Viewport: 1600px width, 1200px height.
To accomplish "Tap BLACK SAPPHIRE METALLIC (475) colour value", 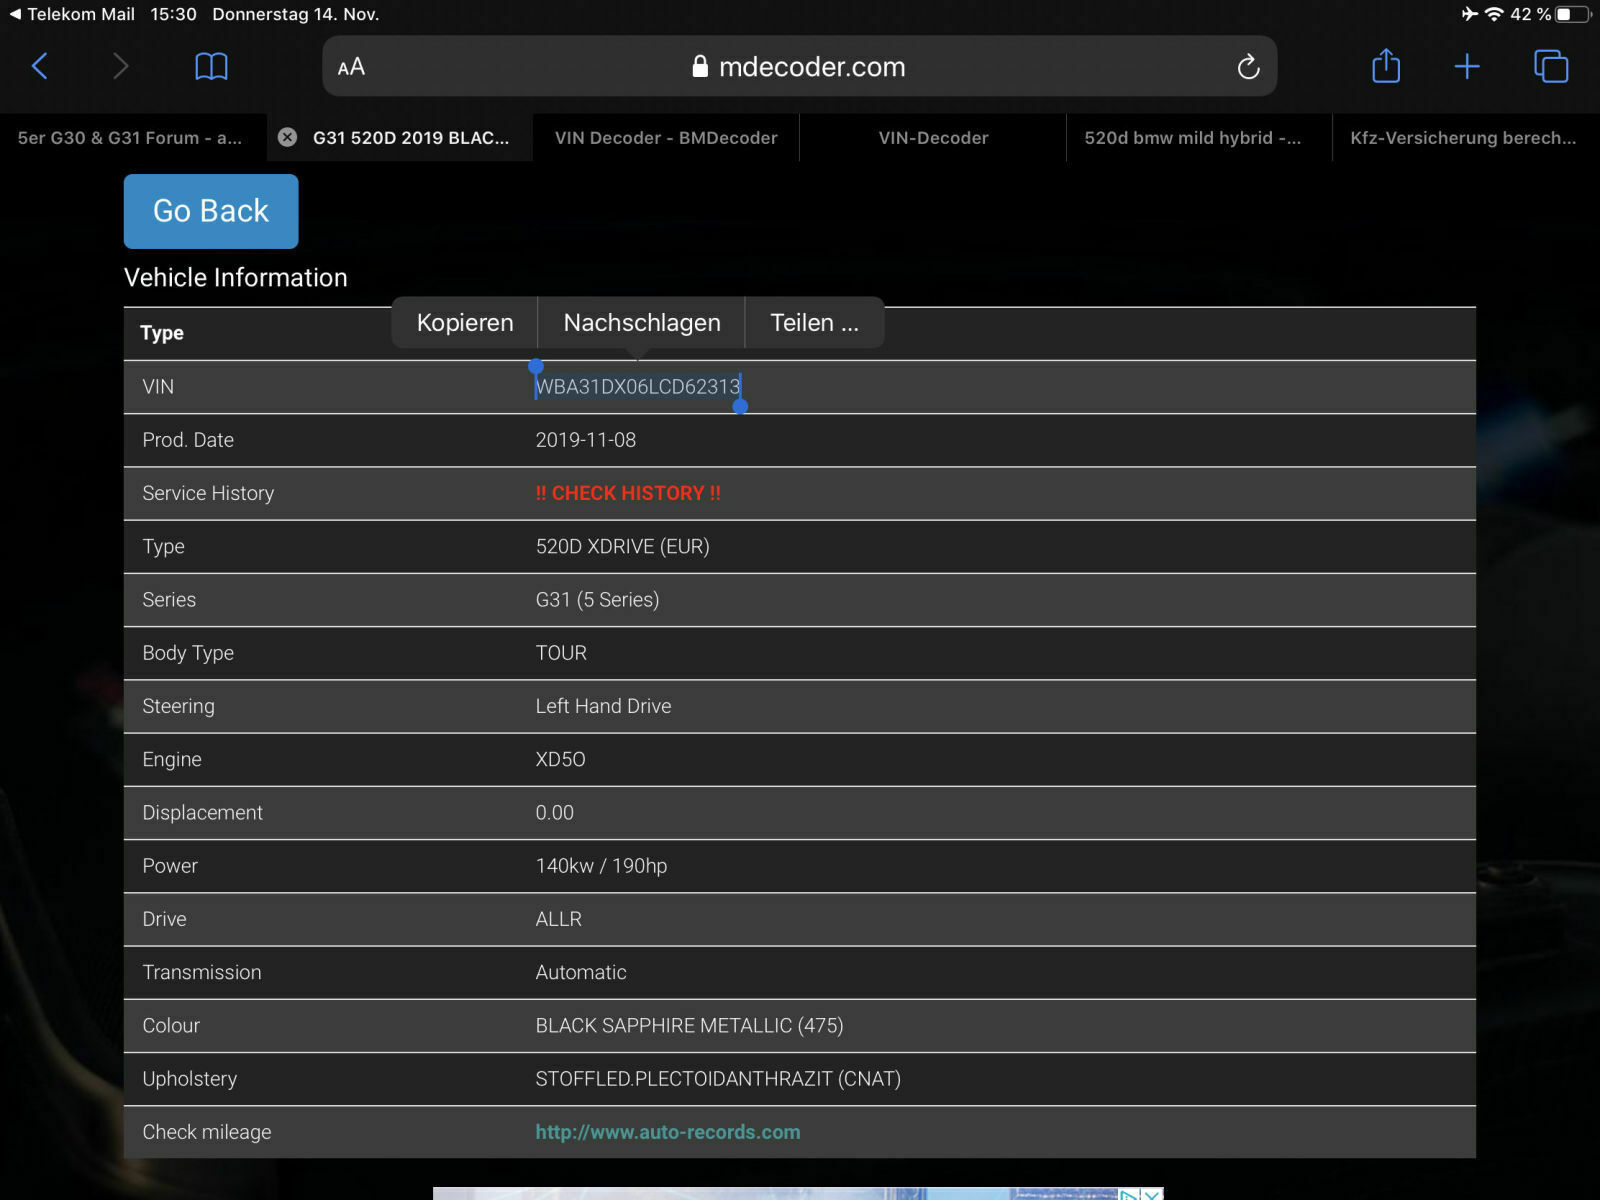I will [x=689, y=1026].
